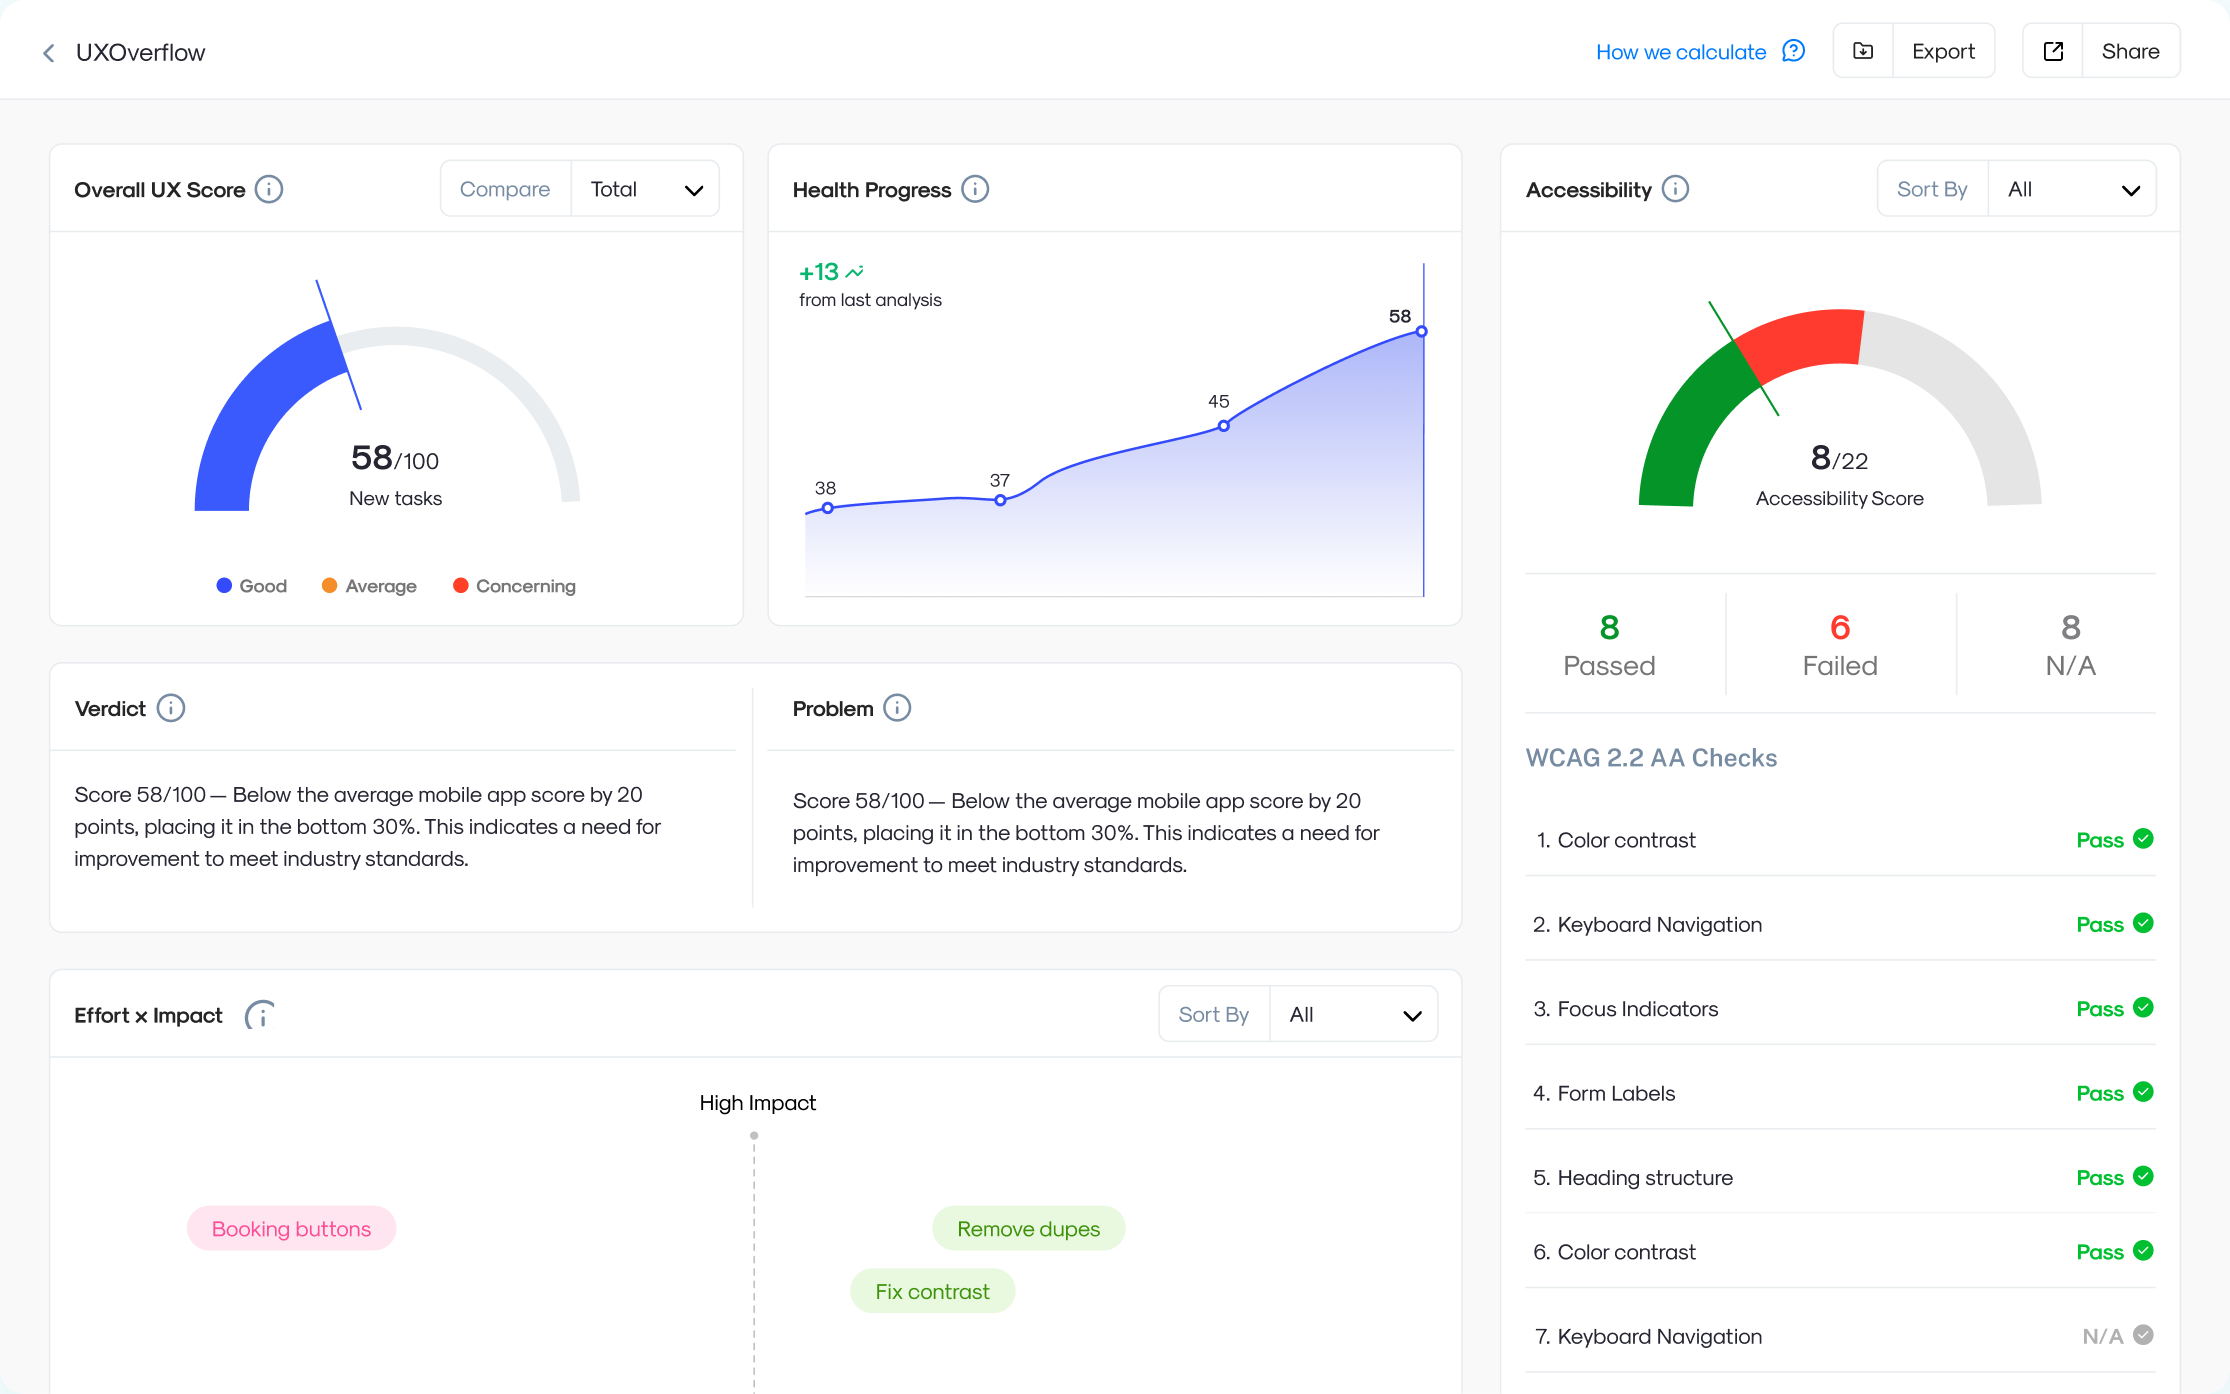Click the 38 data point on Health chart
This screenshot has width=2230, height=1394.
pyautogui.click(x=827, y=508)
